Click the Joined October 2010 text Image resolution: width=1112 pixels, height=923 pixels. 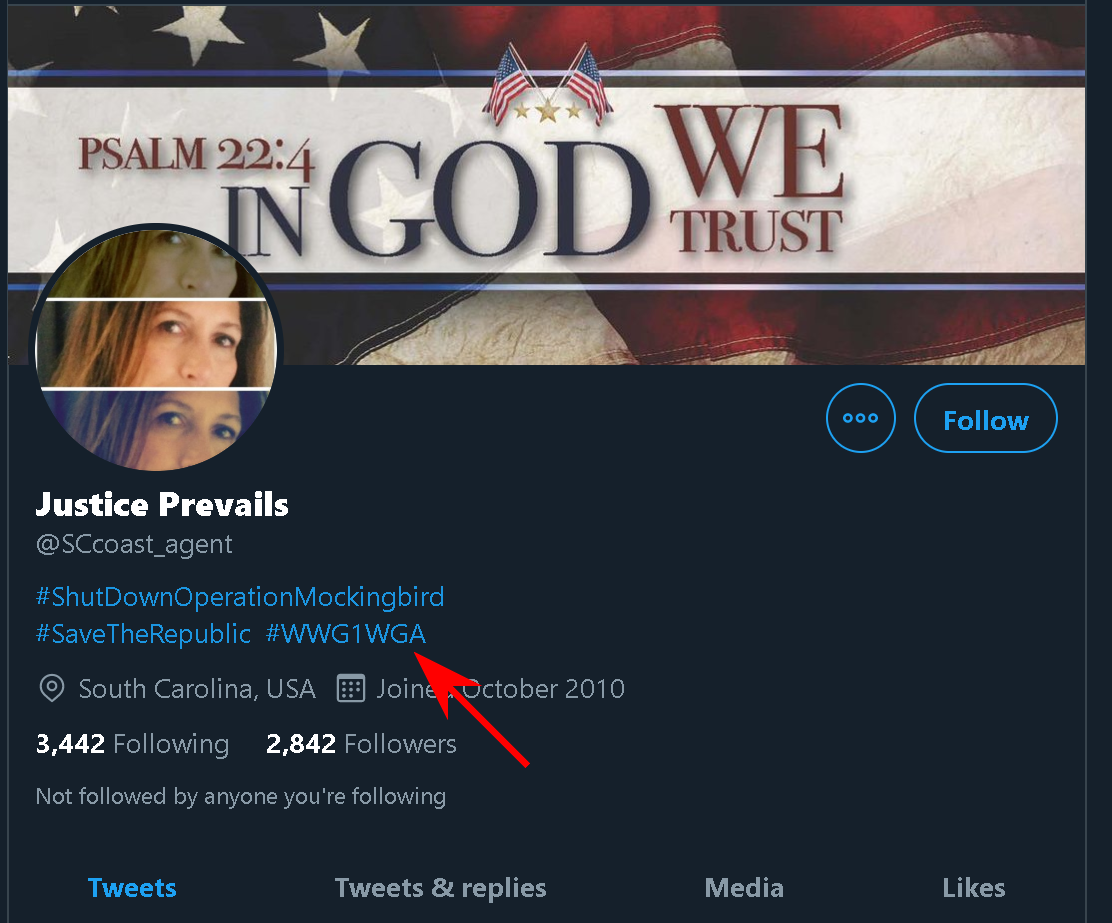[x=501, y=689]
